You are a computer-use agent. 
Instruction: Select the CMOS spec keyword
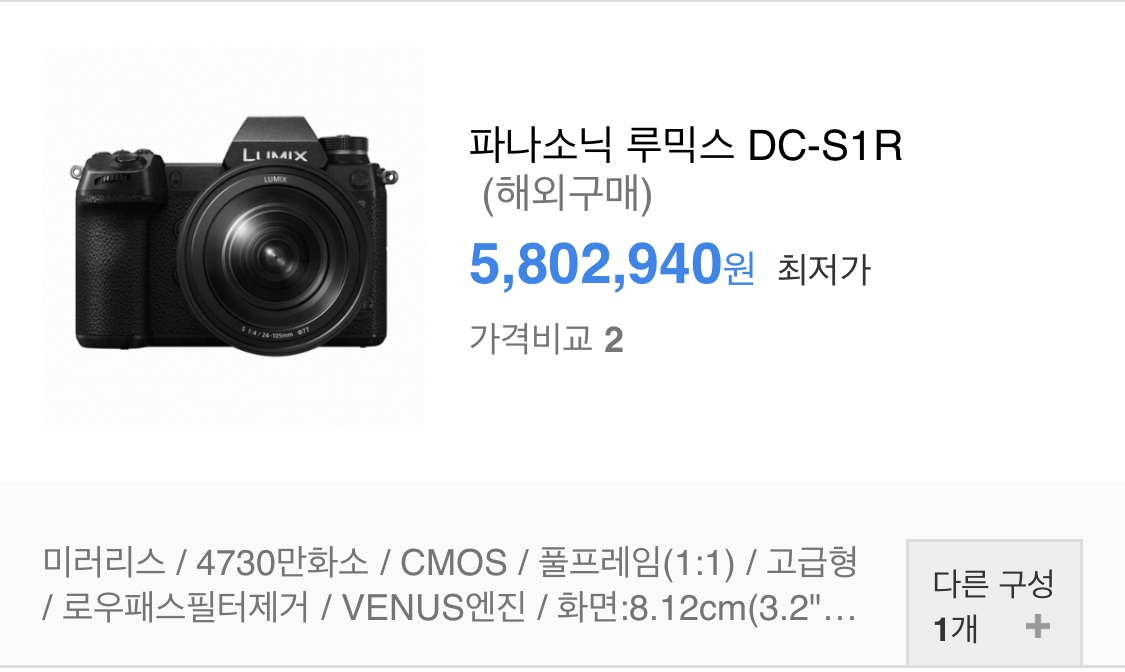[x=453, y=563]
